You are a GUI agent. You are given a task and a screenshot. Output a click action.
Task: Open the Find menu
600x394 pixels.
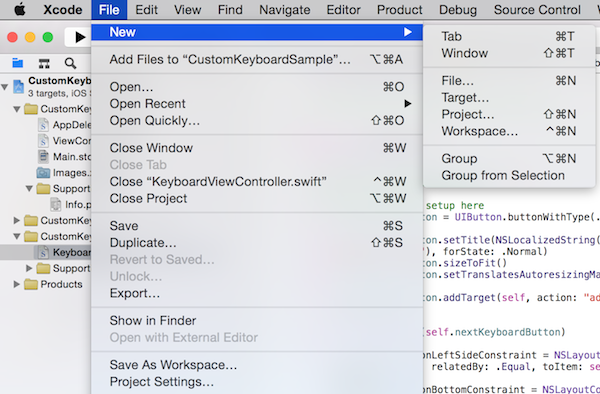tap(230, 9)
